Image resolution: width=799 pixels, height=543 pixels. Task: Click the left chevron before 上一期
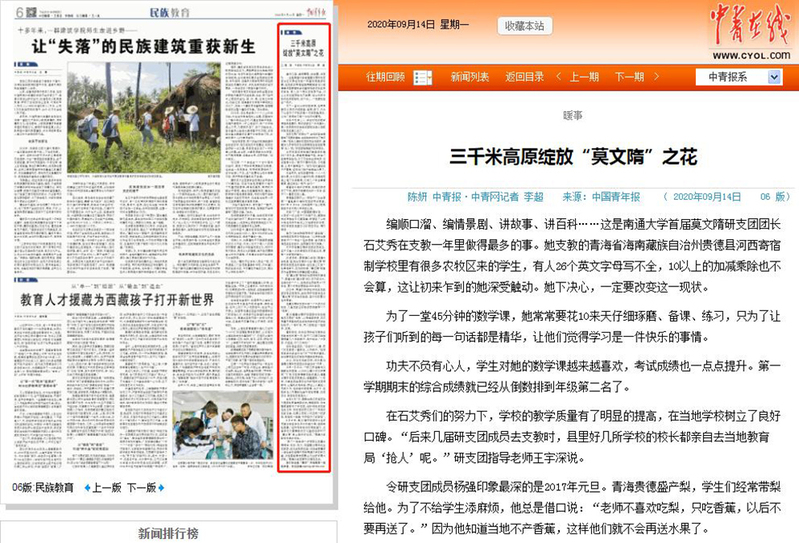[x=558, y=77]
